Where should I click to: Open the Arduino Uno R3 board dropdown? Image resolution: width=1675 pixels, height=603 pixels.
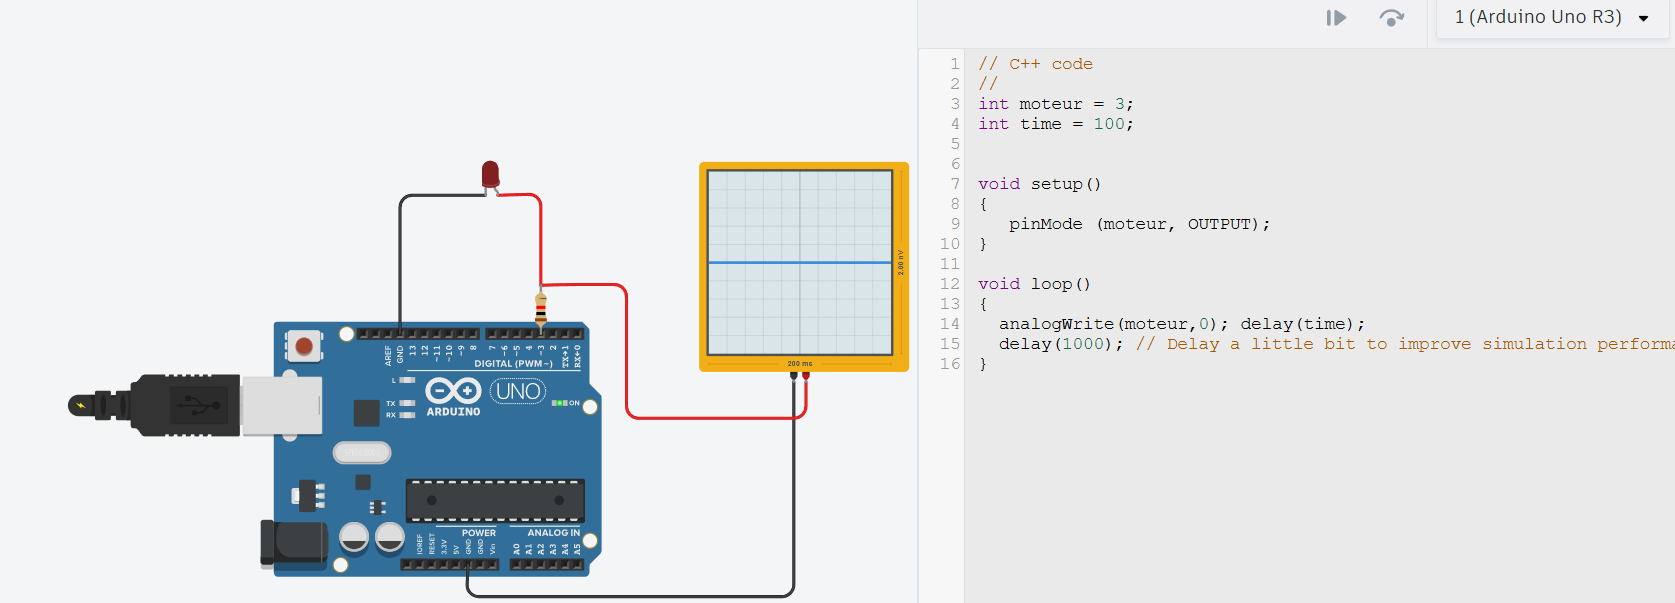pos(1551,18)
